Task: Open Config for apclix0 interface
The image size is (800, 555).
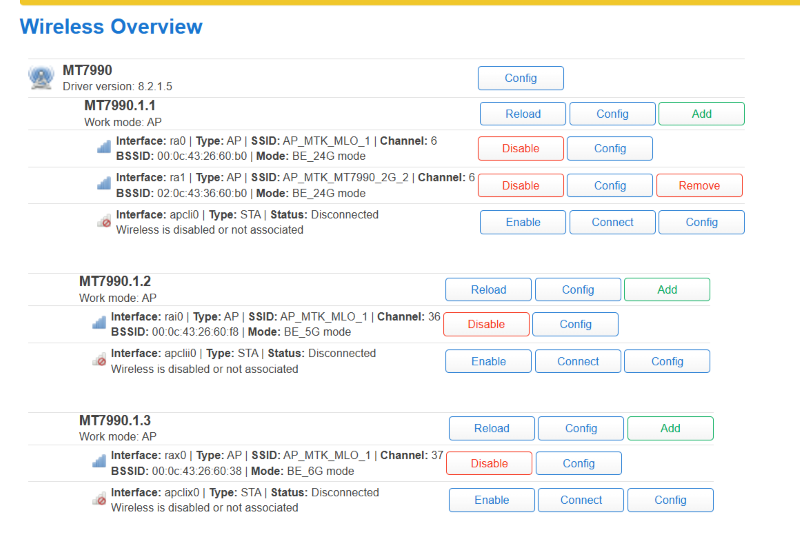Action: 670,500
